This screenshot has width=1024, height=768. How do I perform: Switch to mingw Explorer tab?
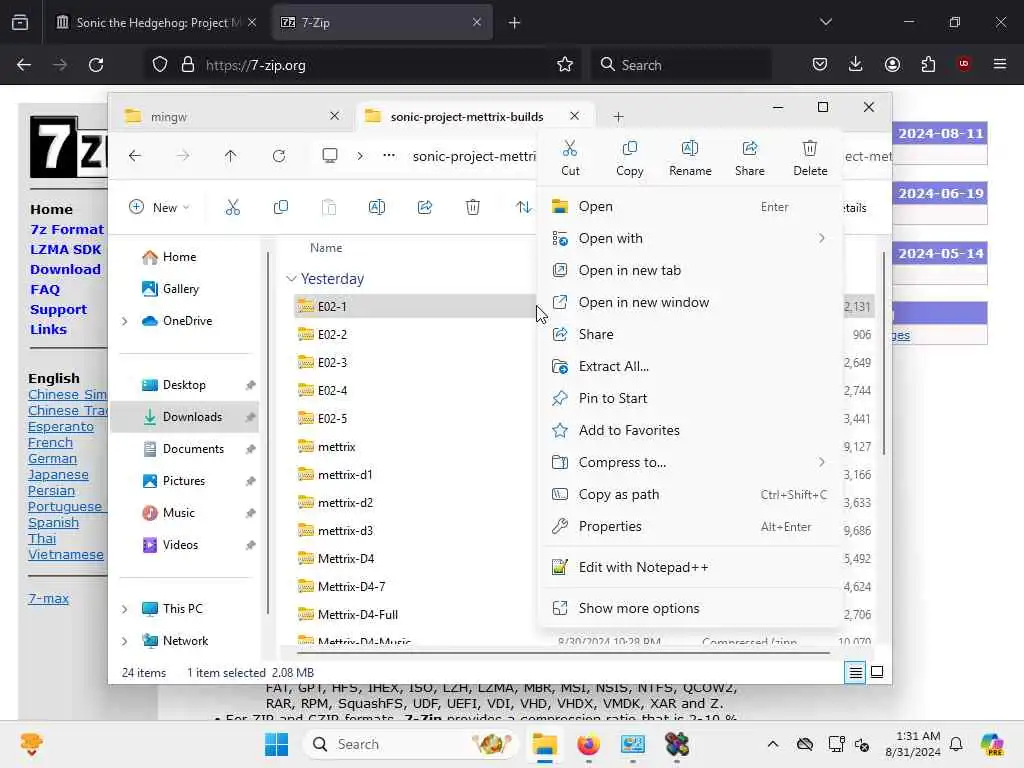tap(231, 117)
